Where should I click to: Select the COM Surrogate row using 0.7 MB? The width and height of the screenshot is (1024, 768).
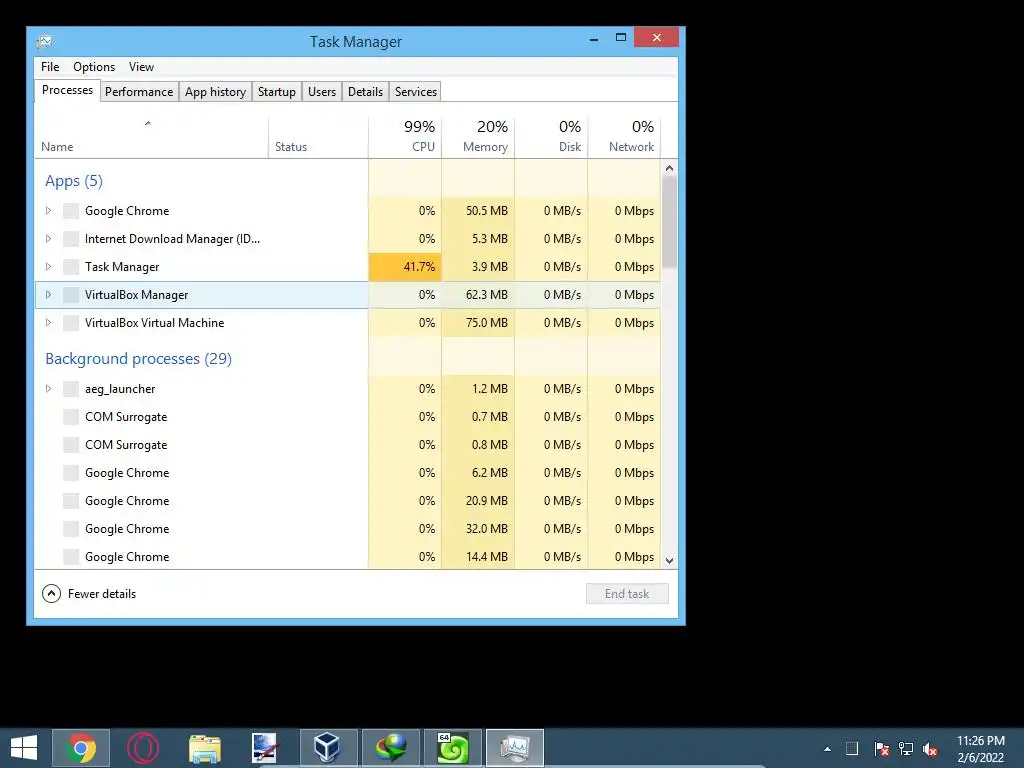point(347,417)
